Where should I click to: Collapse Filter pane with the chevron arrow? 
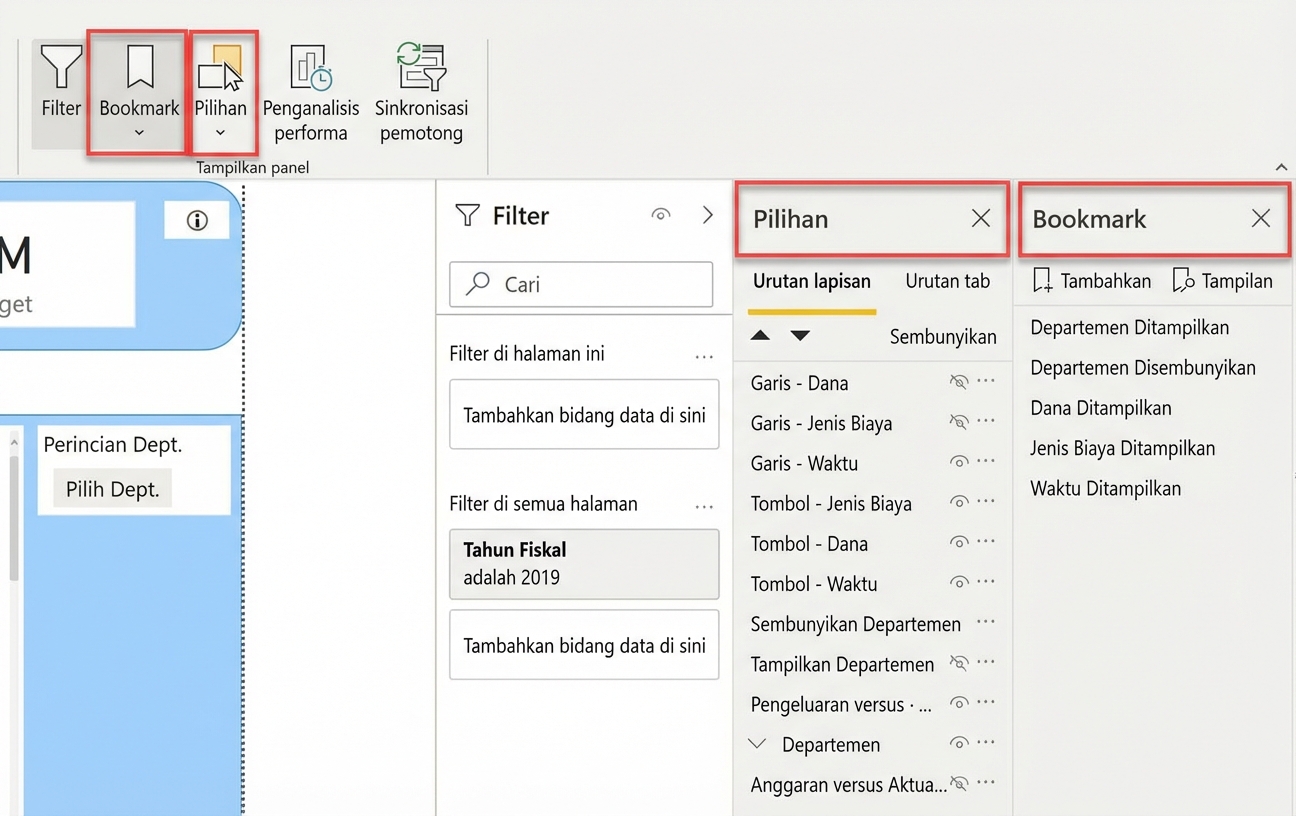point(708,215)
